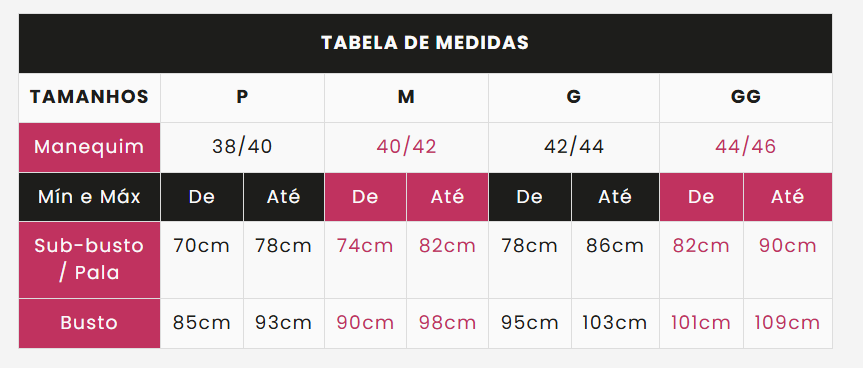
Task: Select manequim value 38/40
Action: [242, 147]
